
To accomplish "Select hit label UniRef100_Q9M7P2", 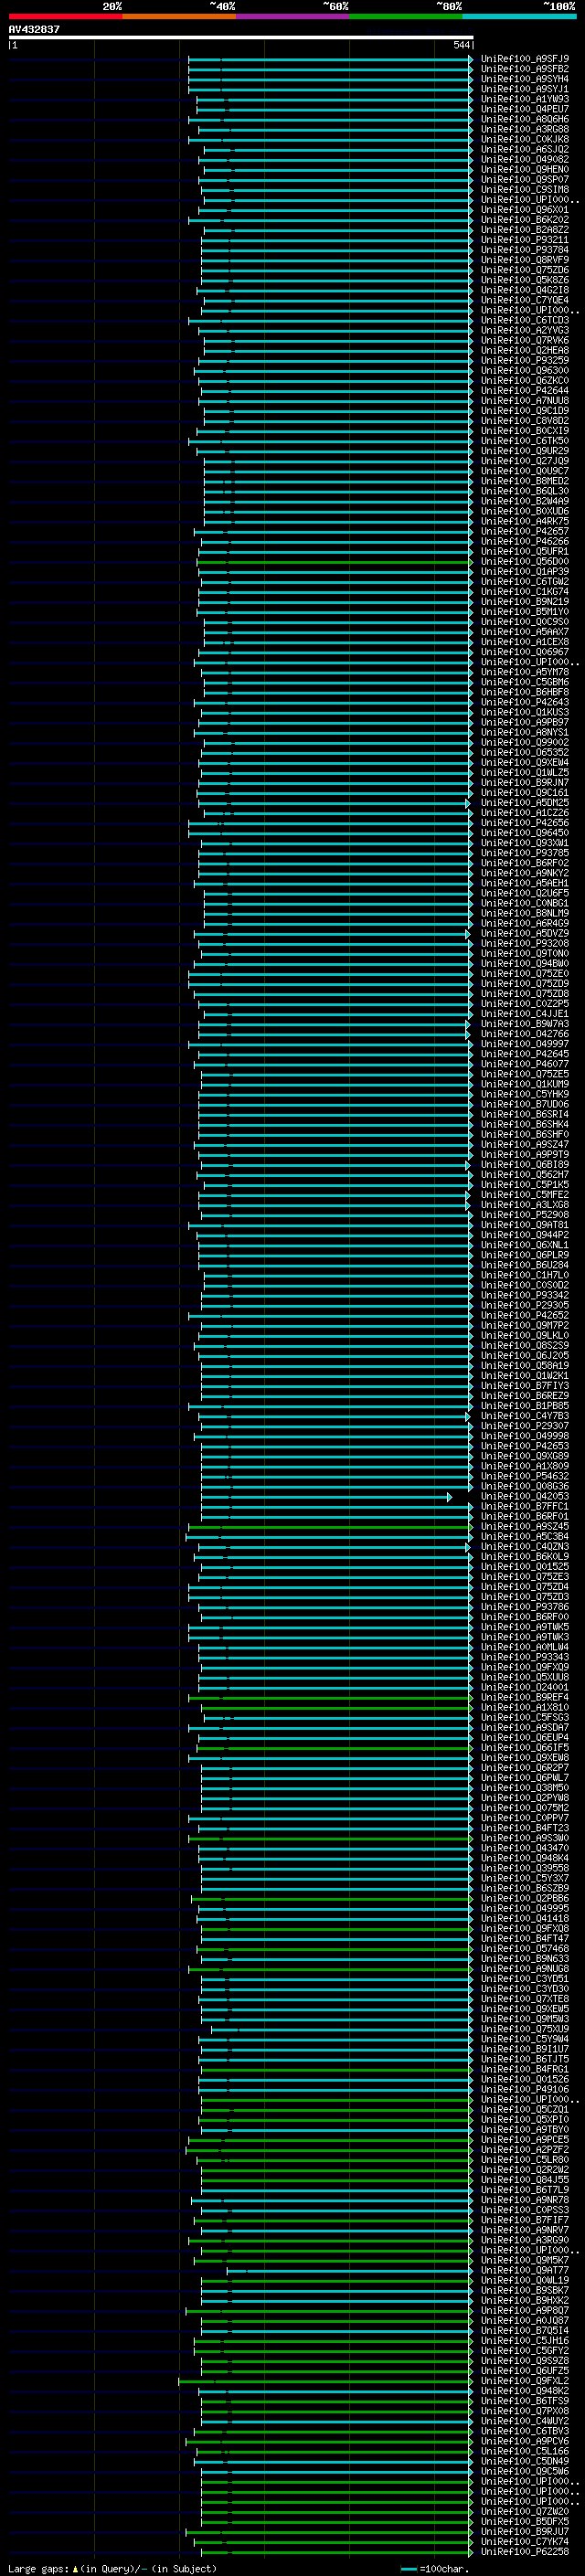I will click(x=524, y=1325).
